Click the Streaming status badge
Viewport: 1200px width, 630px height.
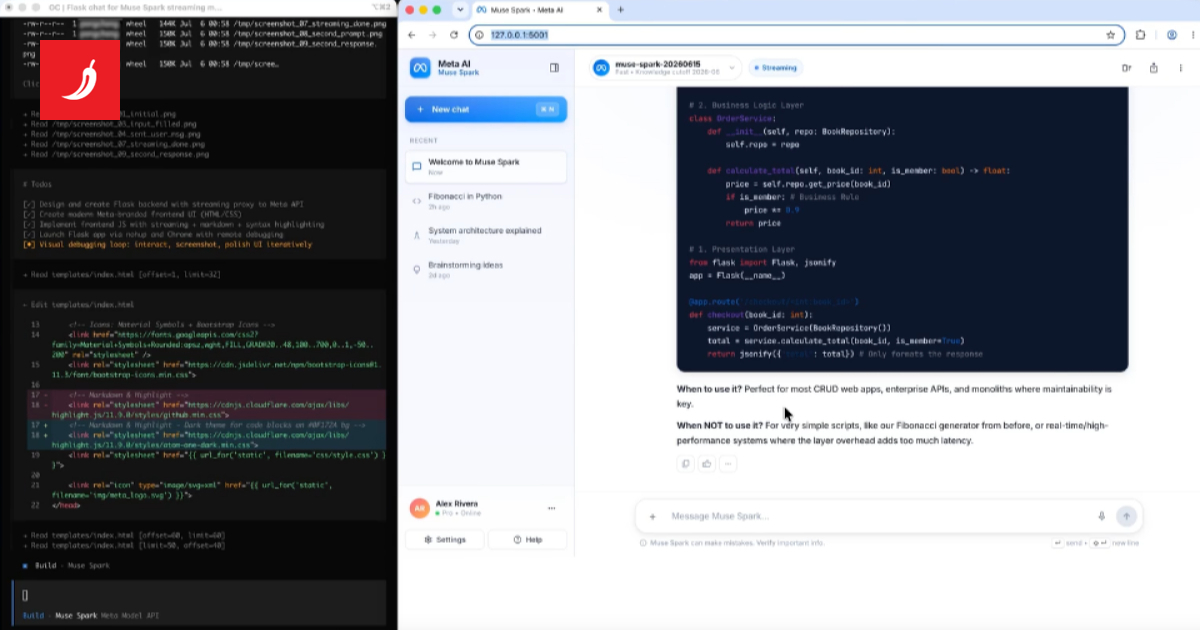click(x=775, y=68)
